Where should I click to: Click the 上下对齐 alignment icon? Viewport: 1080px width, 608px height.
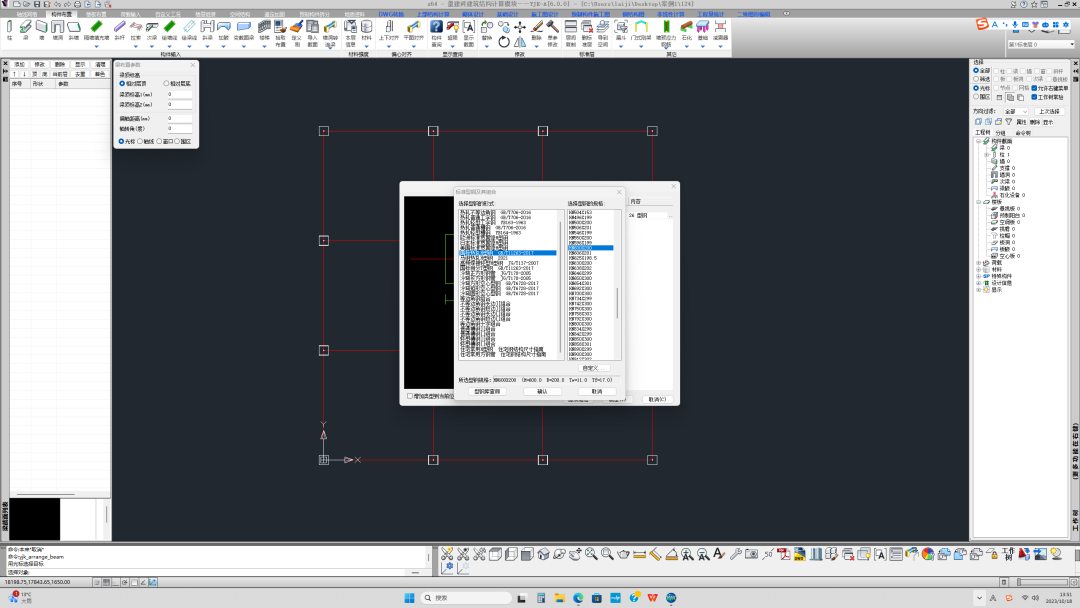(x=388, y=26)
